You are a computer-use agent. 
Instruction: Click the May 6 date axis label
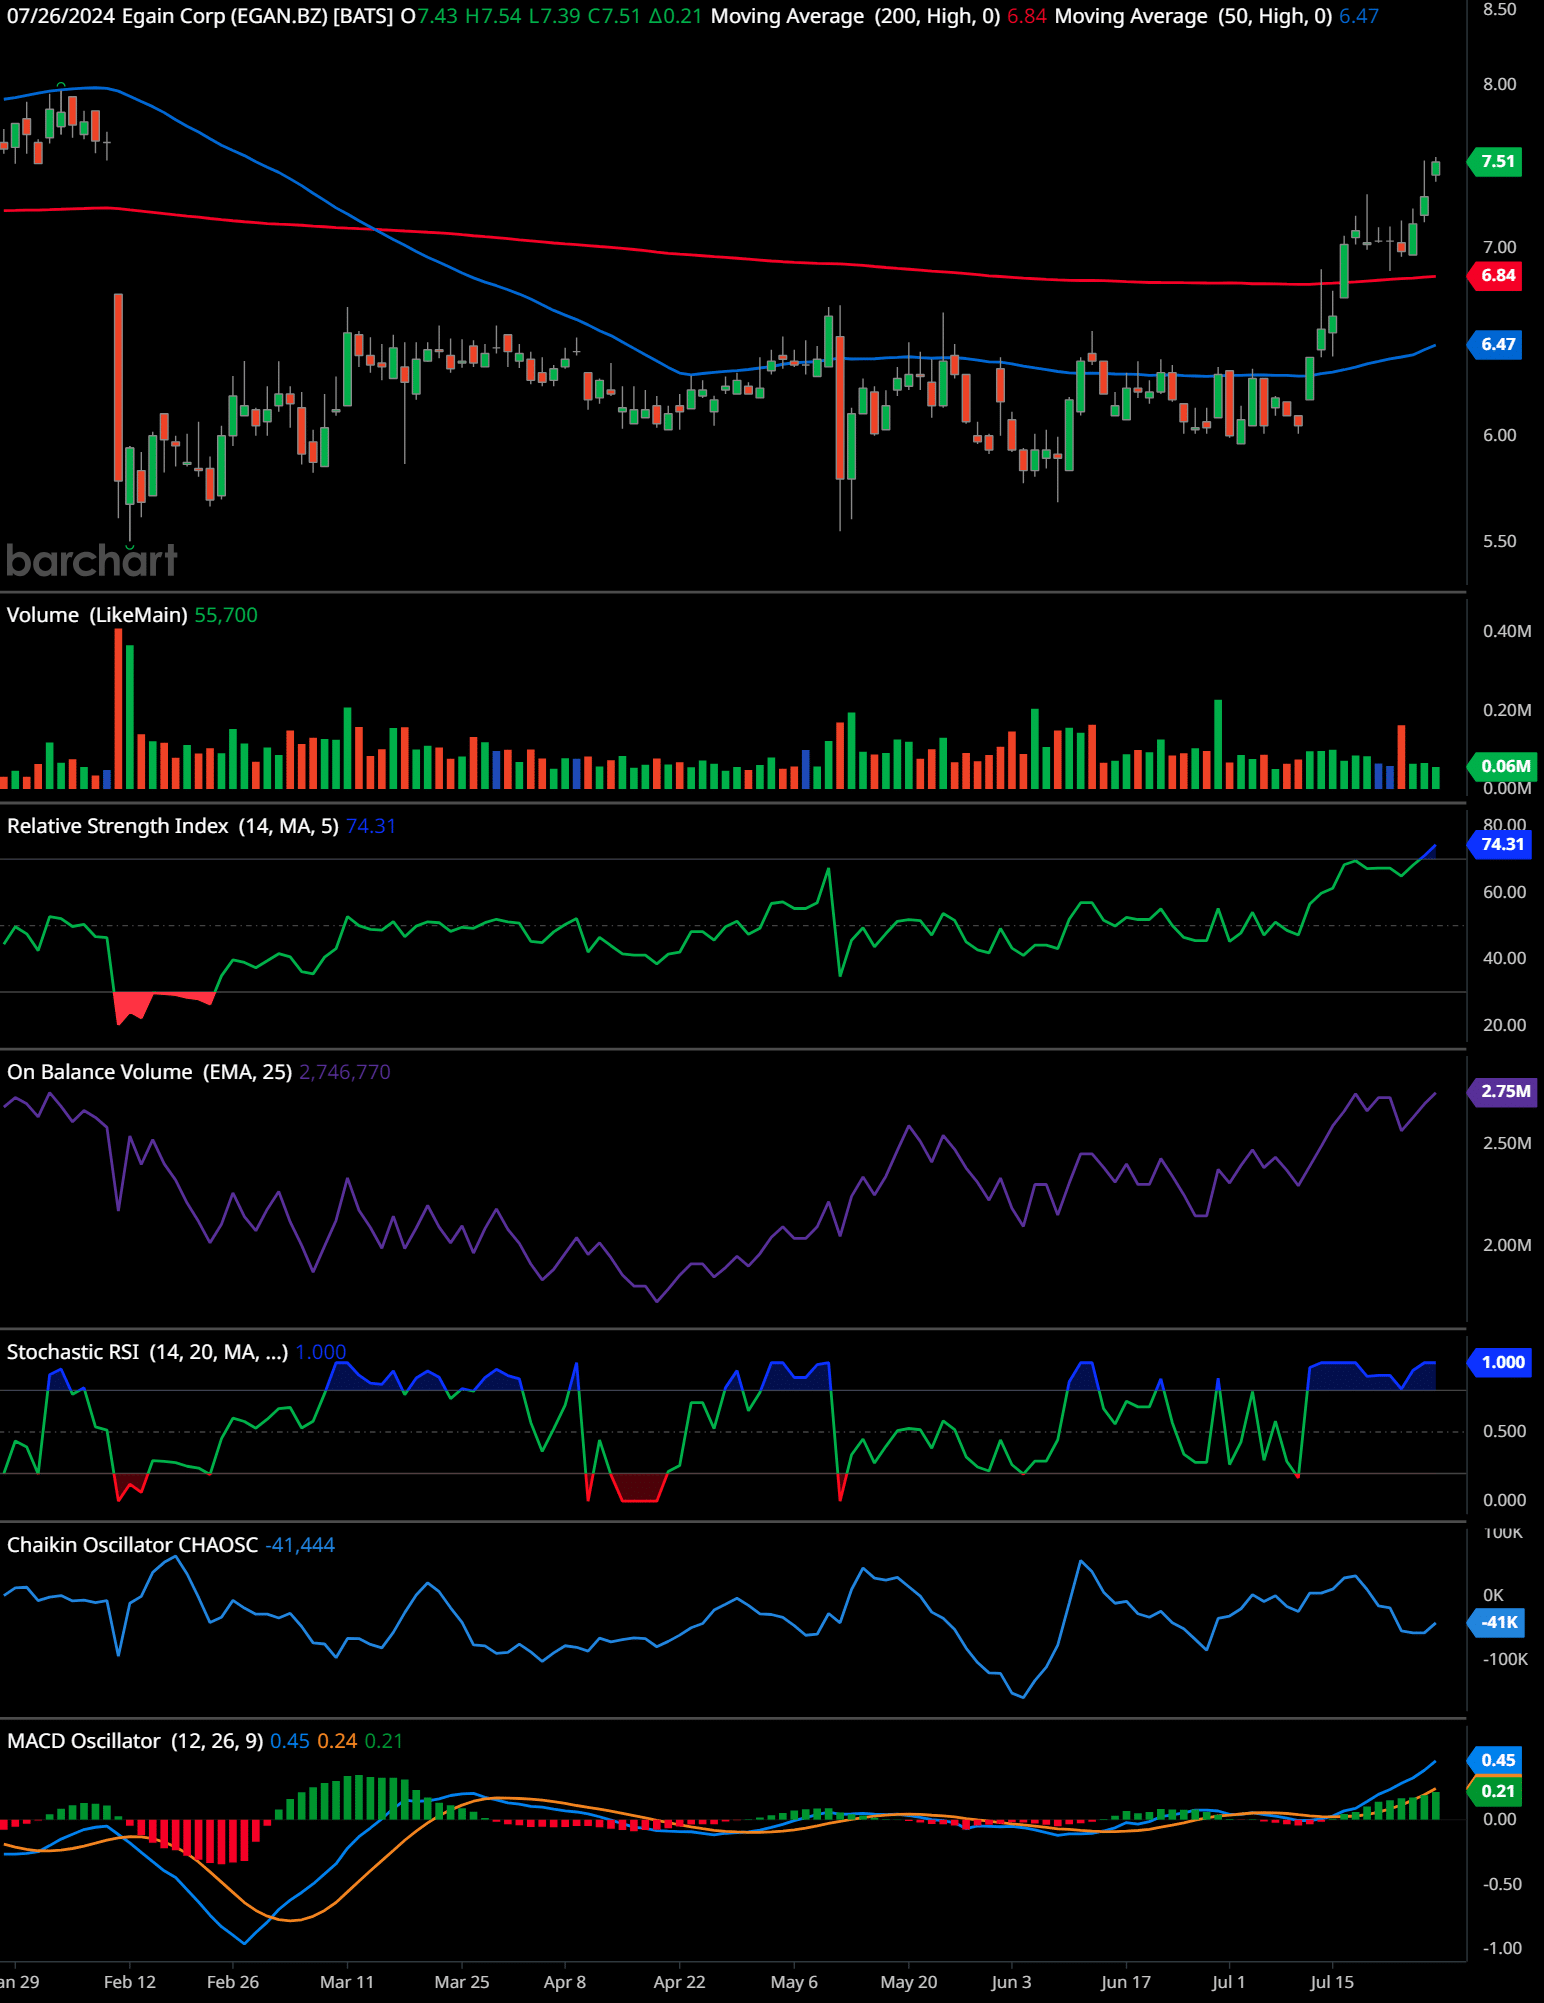795,1982
